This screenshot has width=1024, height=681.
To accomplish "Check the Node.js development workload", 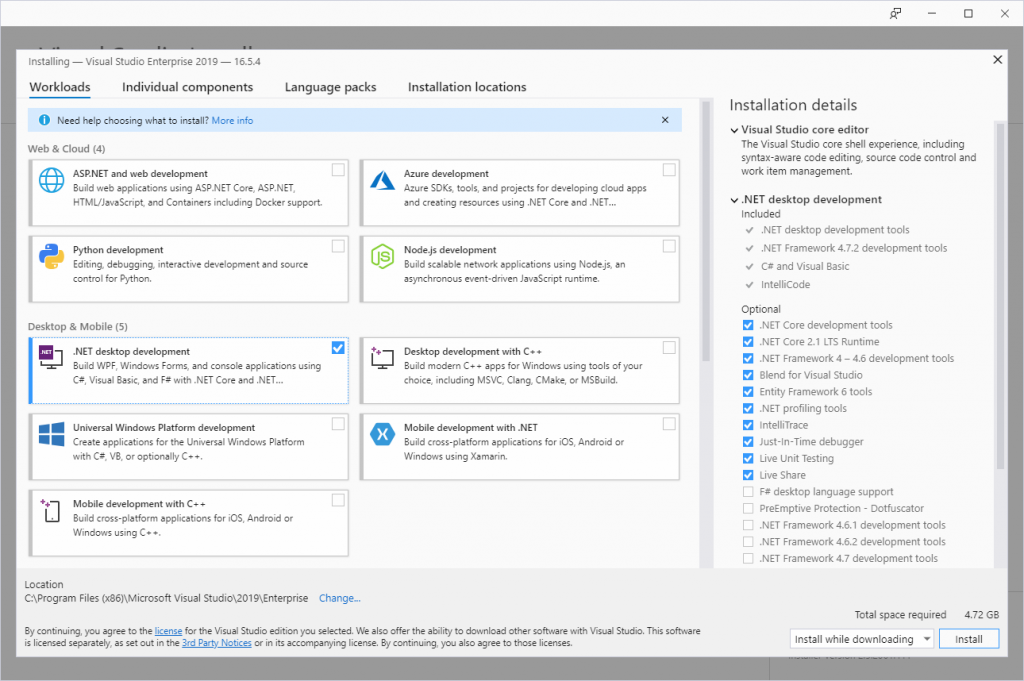I will (669, 246).
